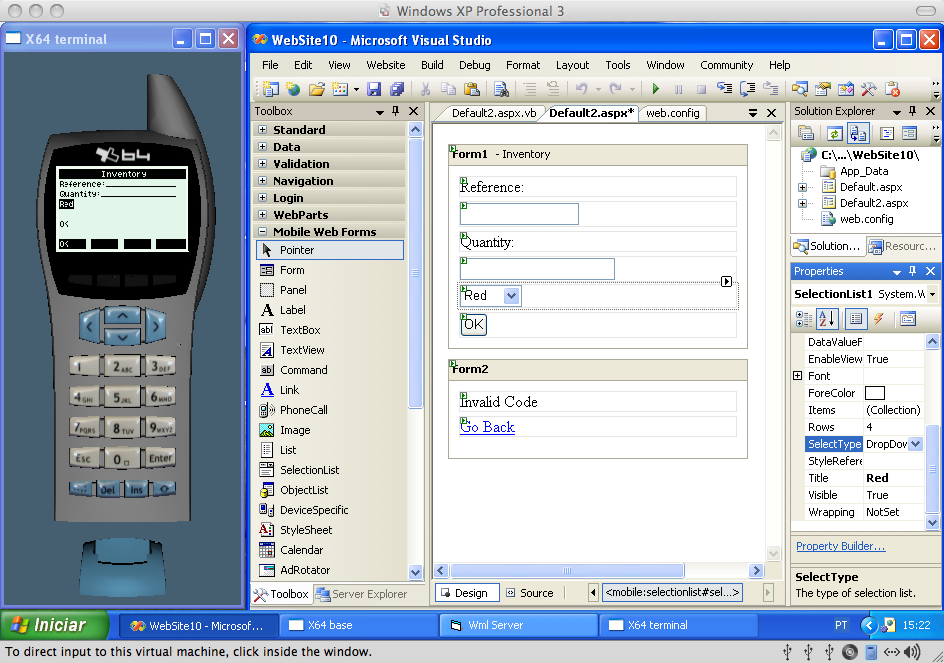Open the Property Builder link

[840, 546]
